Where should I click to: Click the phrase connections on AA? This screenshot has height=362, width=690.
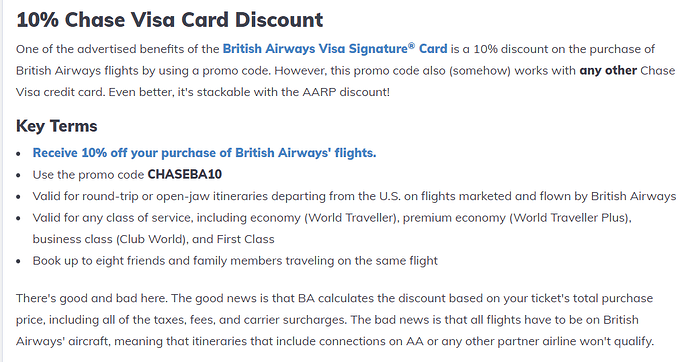pos(371,341)
